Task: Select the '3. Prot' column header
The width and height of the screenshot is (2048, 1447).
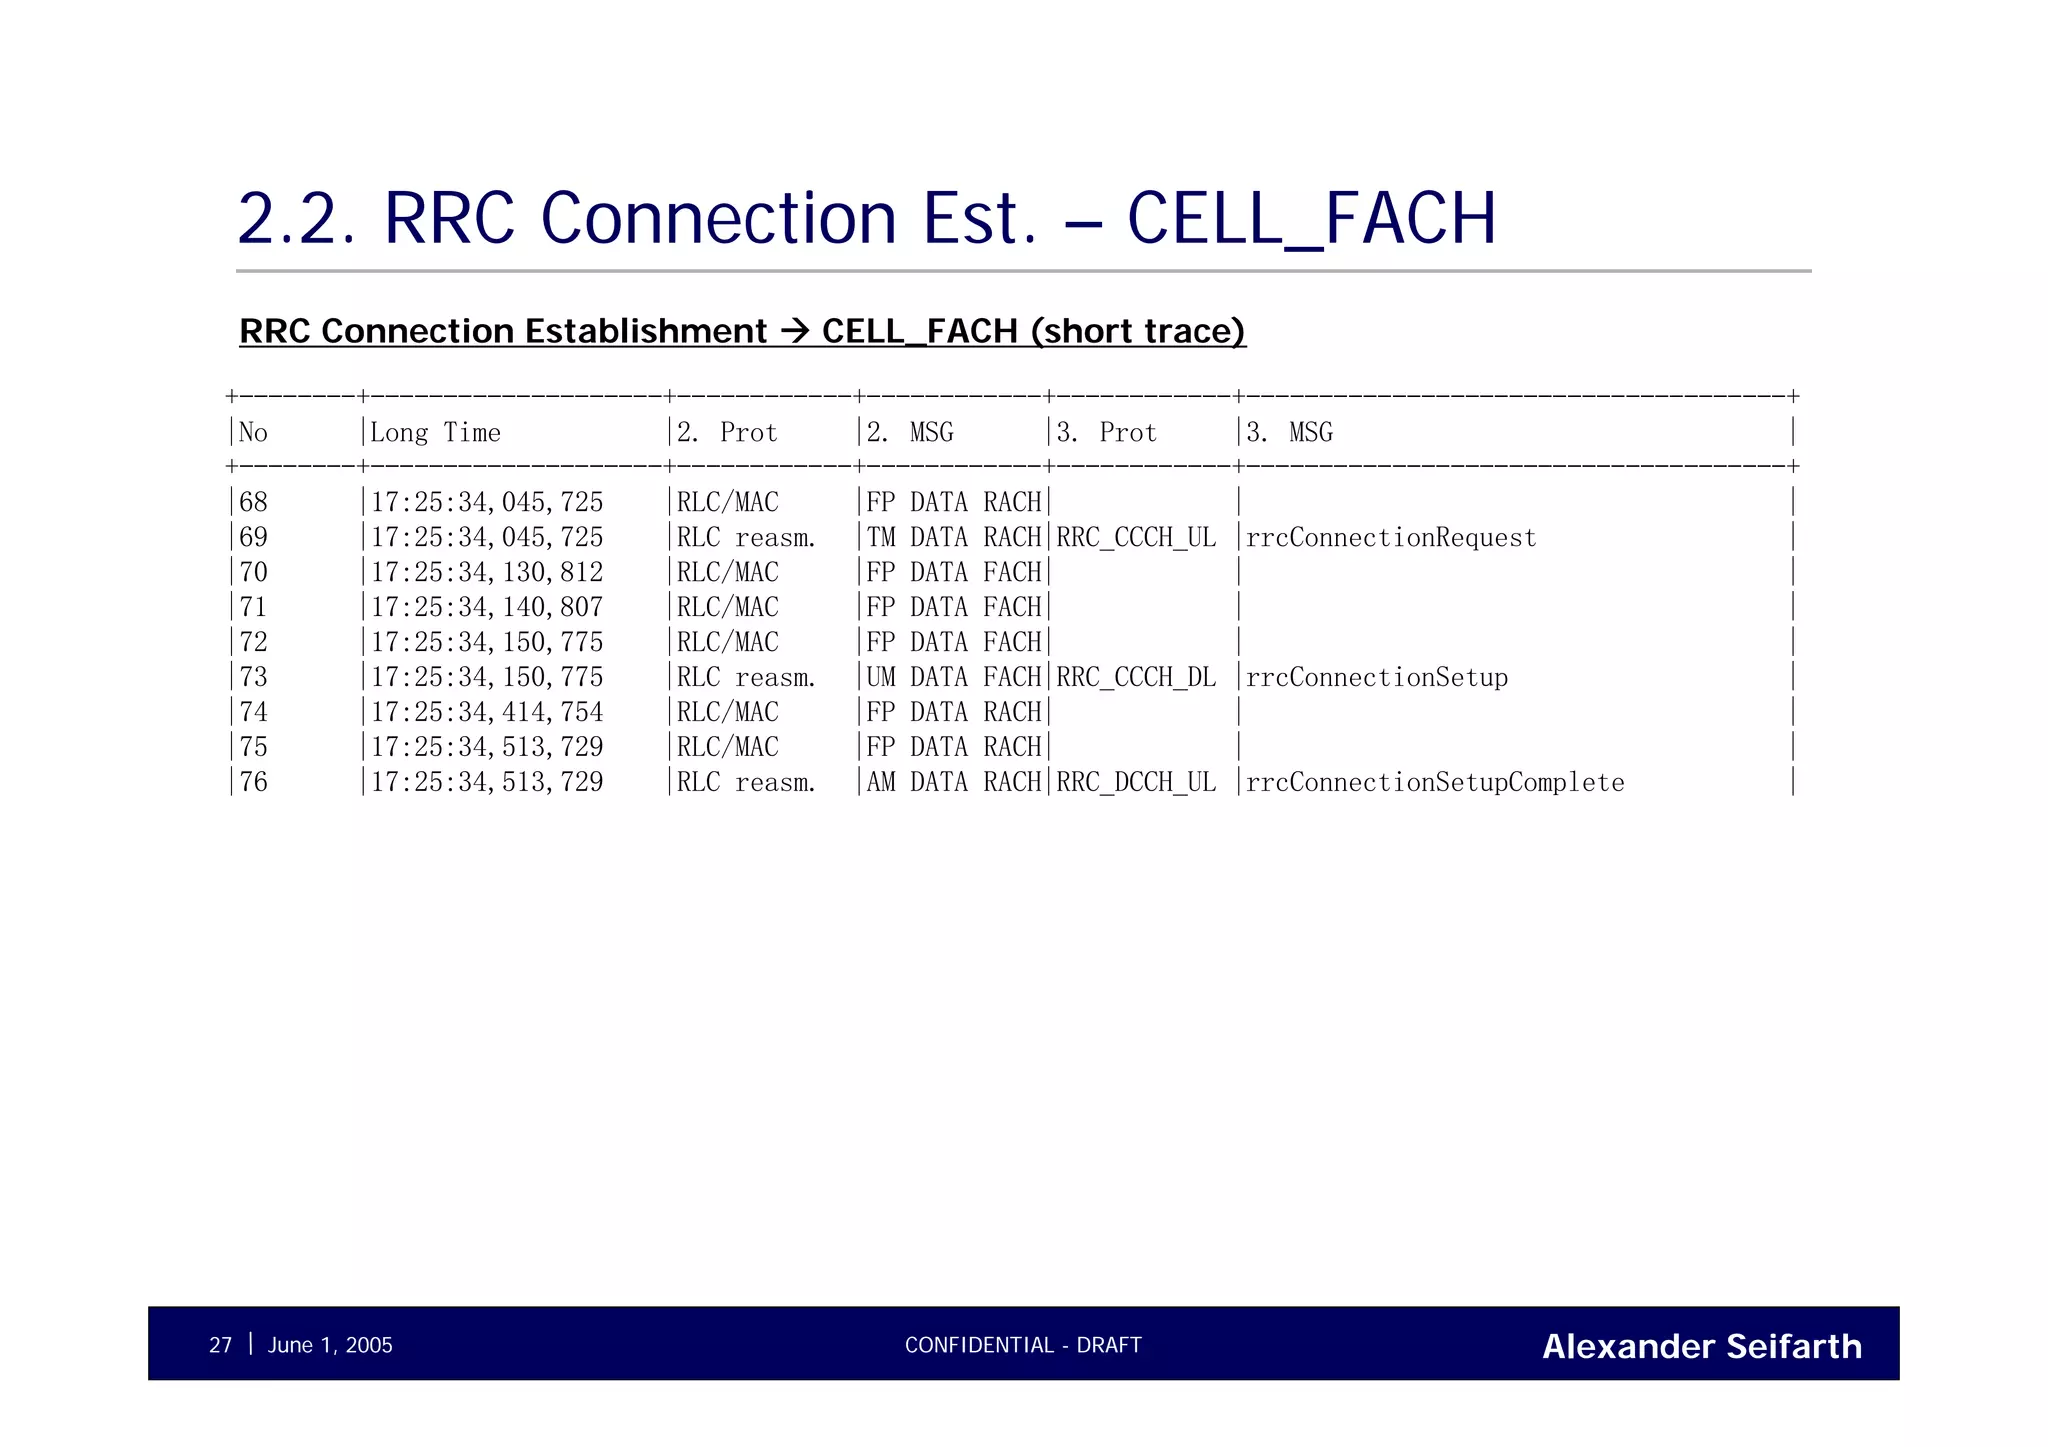Action: (1107, 432)
